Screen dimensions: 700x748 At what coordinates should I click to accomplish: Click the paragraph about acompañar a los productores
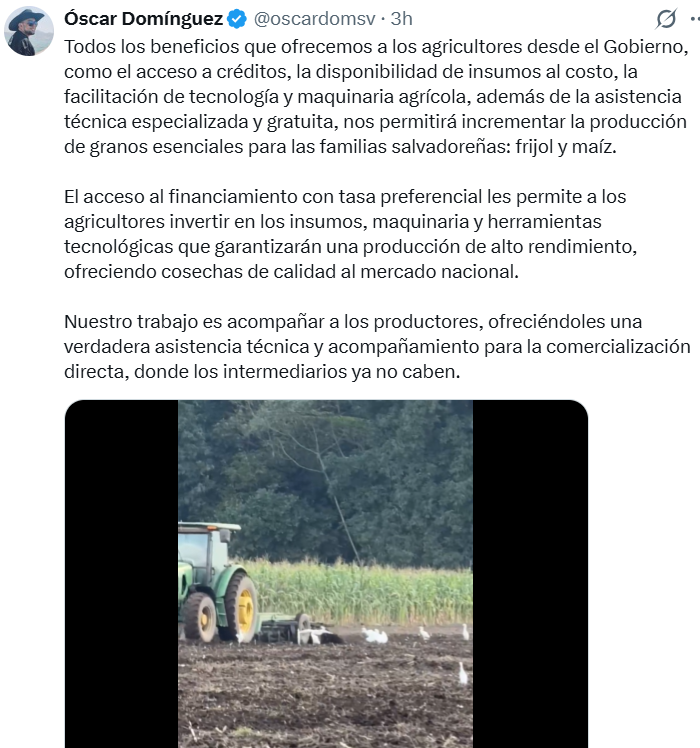click(x=377, y=346)
